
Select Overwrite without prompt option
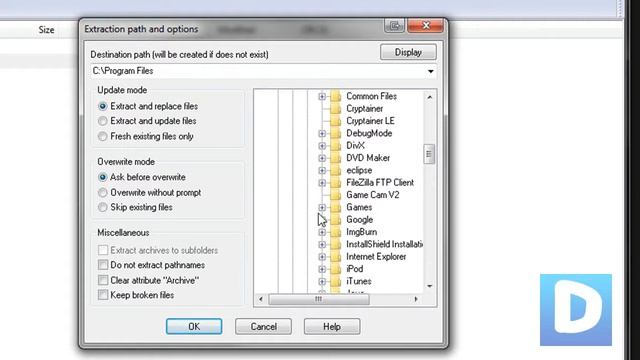(x=102, y=192)
